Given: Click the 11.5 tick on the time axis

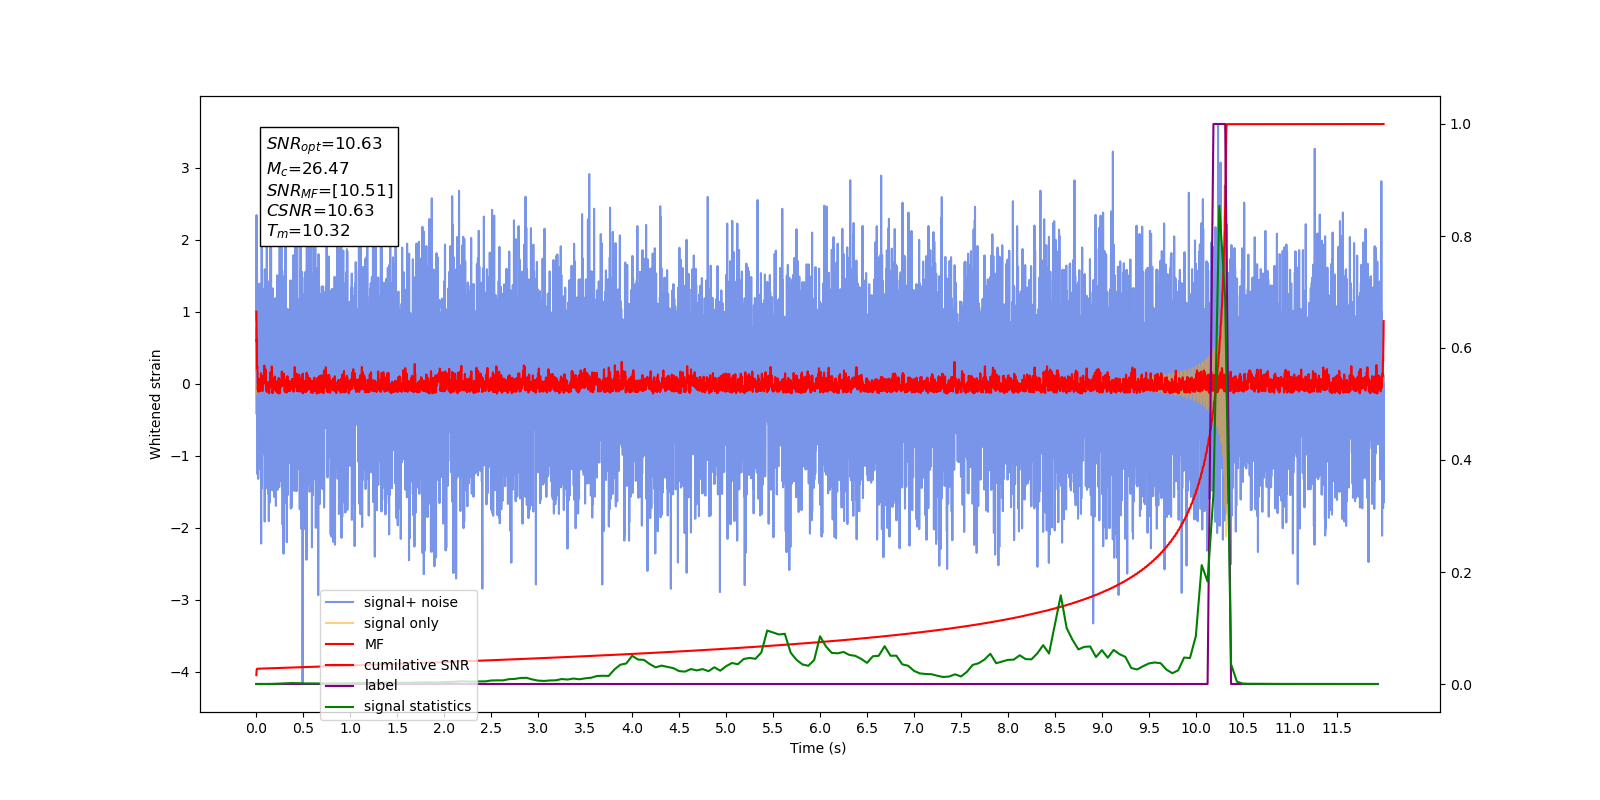Looking at the screenshot, I should [x=1337, y=728].
